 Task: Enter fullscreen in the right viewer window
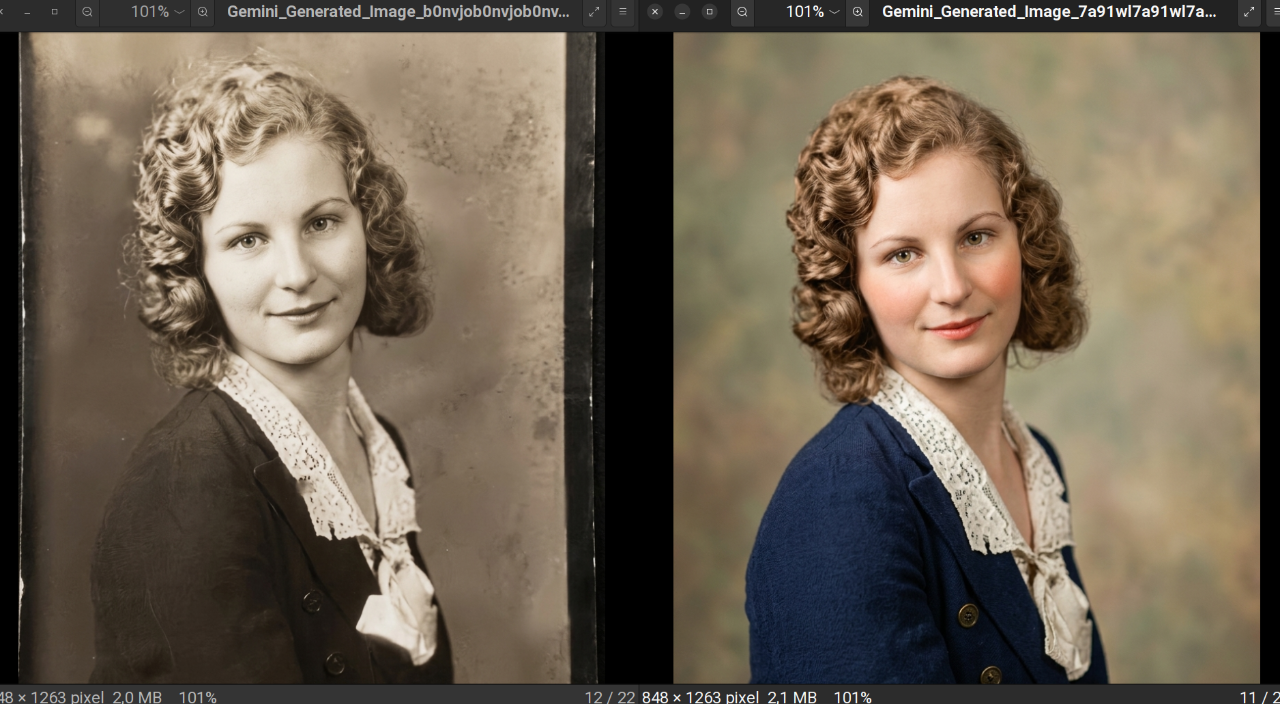pyautogui.click(x=1248, y=12)
